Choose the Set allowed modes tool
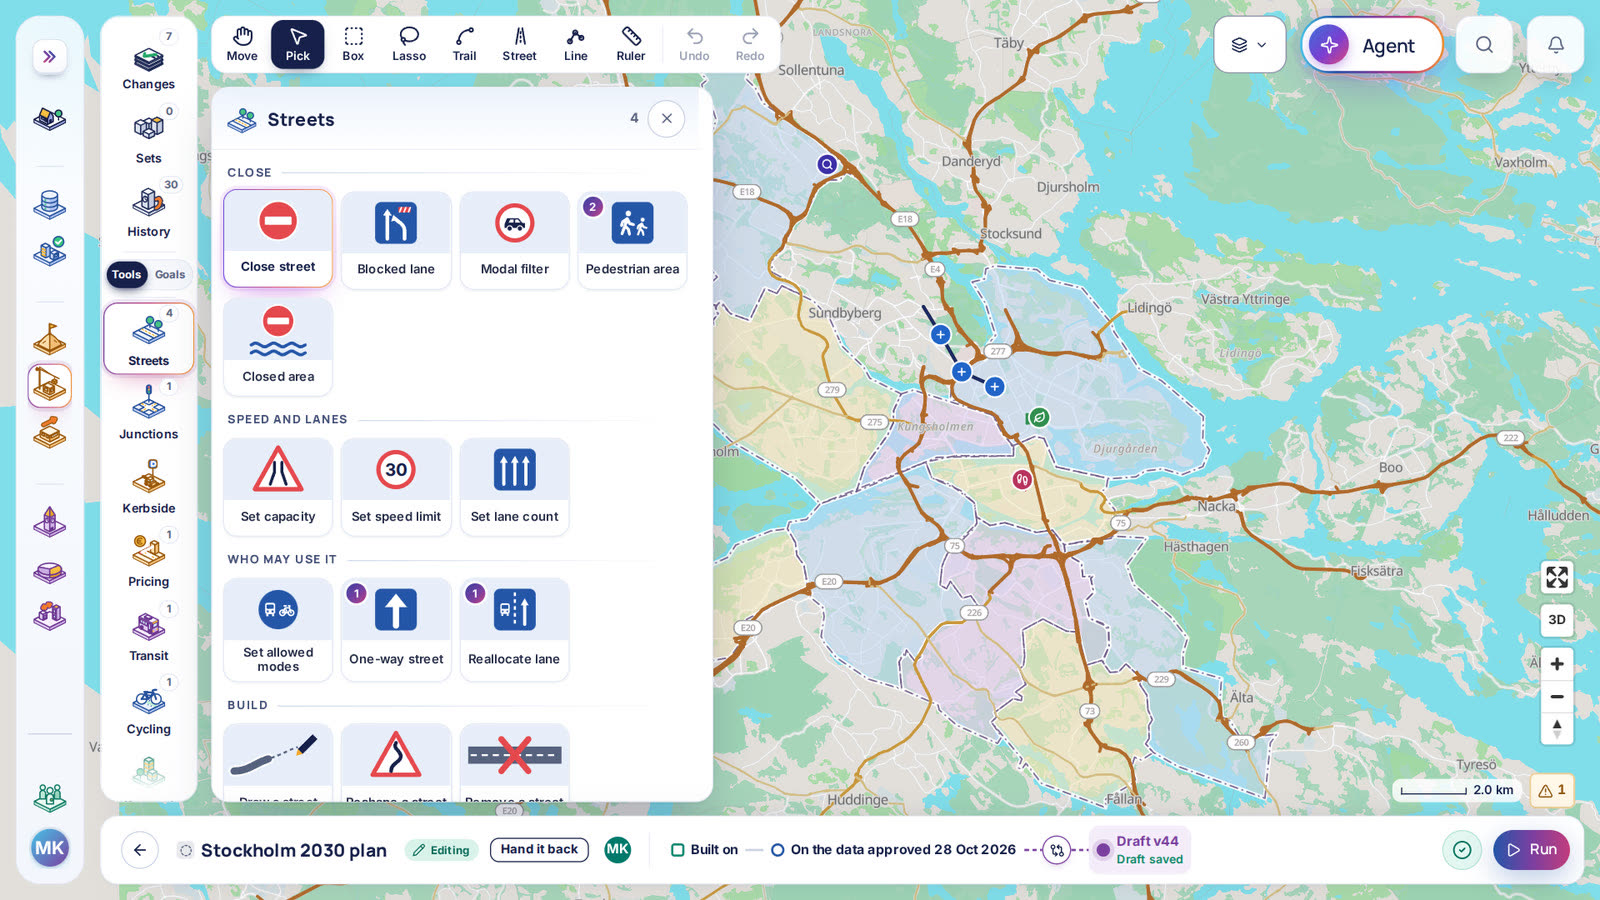This screenshot has width=1600, height=900. [x=278, y=630]
